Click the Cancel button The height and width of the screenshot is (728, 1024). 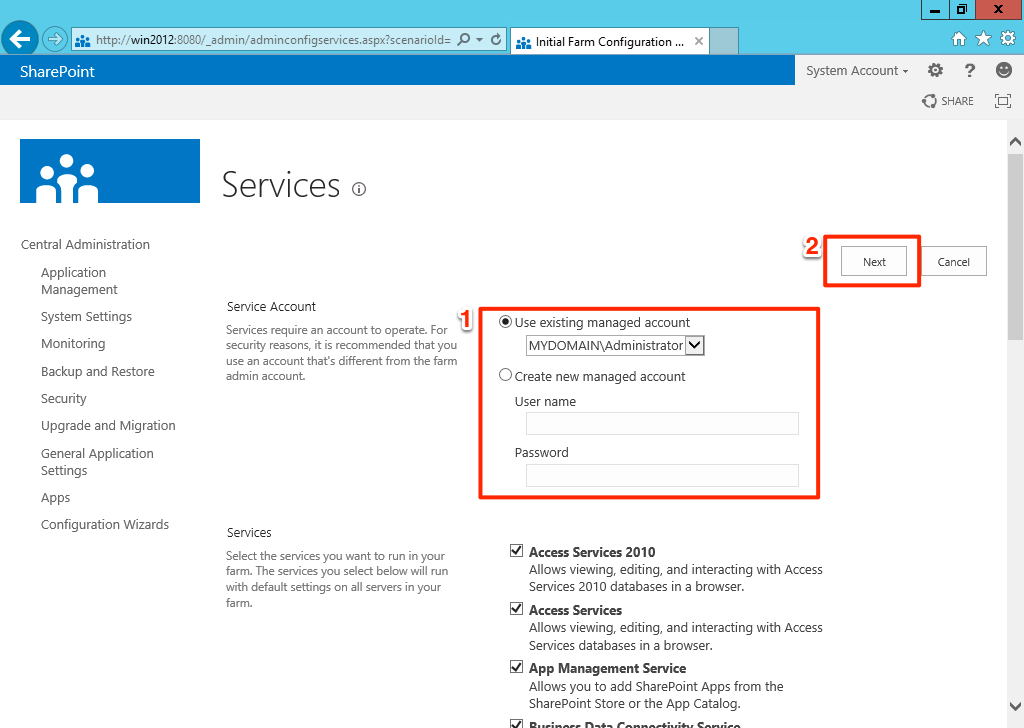(x=953, y=262)
